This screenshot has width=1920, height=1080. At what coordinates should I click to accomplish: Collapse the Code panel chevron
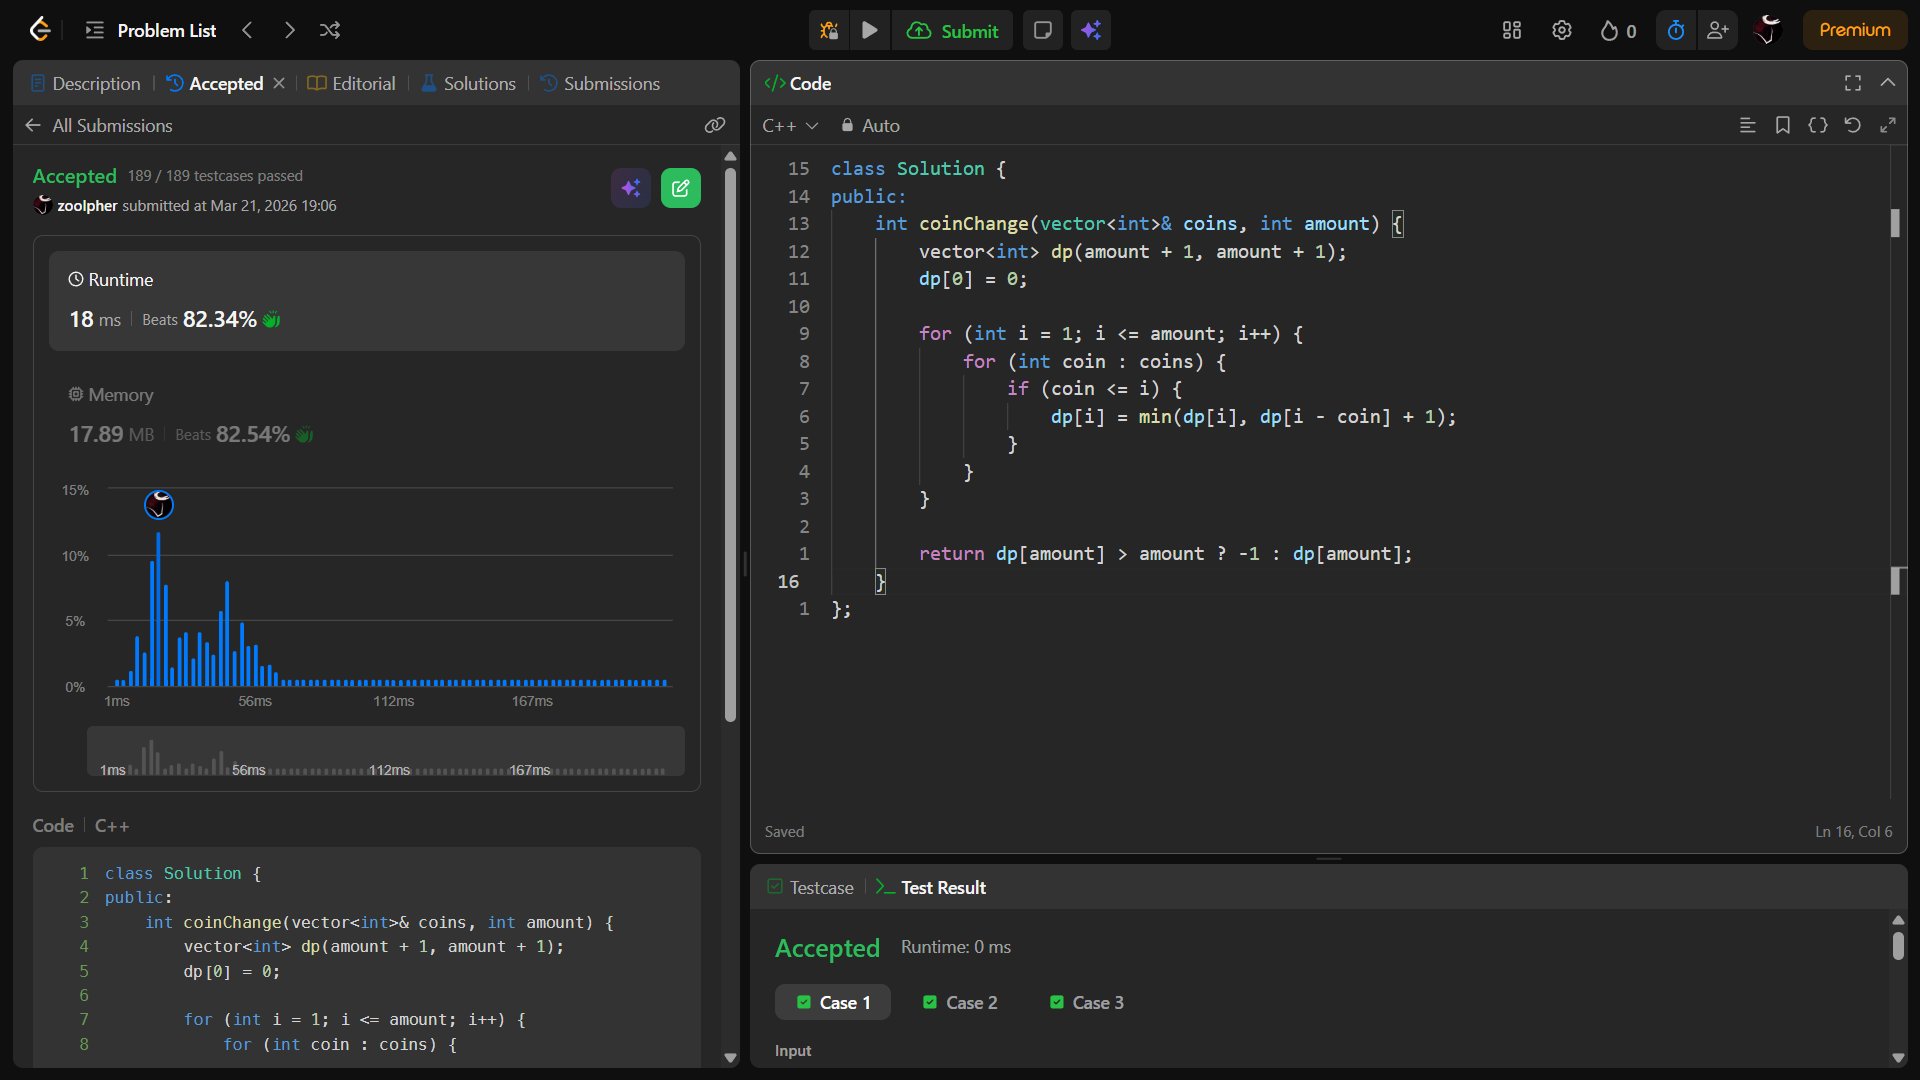(1887, 83)
